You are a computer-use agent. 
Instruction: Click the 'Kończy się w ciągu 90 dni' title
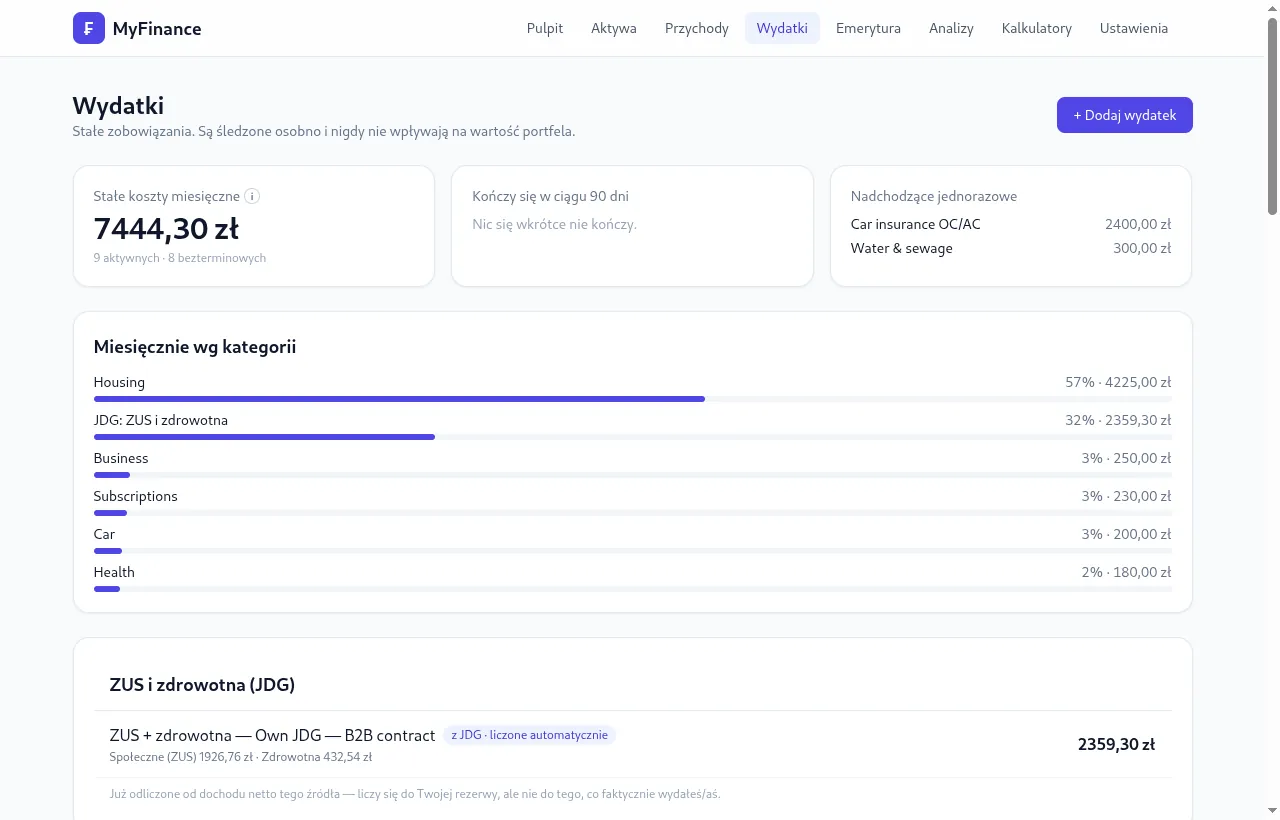[x=550, y=196]
